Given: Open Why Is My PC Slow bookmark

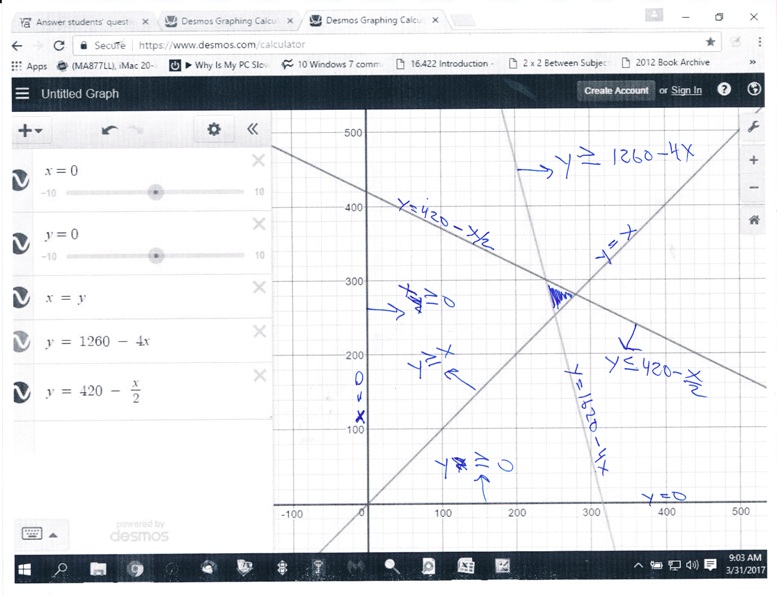Looking at the screenshot, I should 220,65.
